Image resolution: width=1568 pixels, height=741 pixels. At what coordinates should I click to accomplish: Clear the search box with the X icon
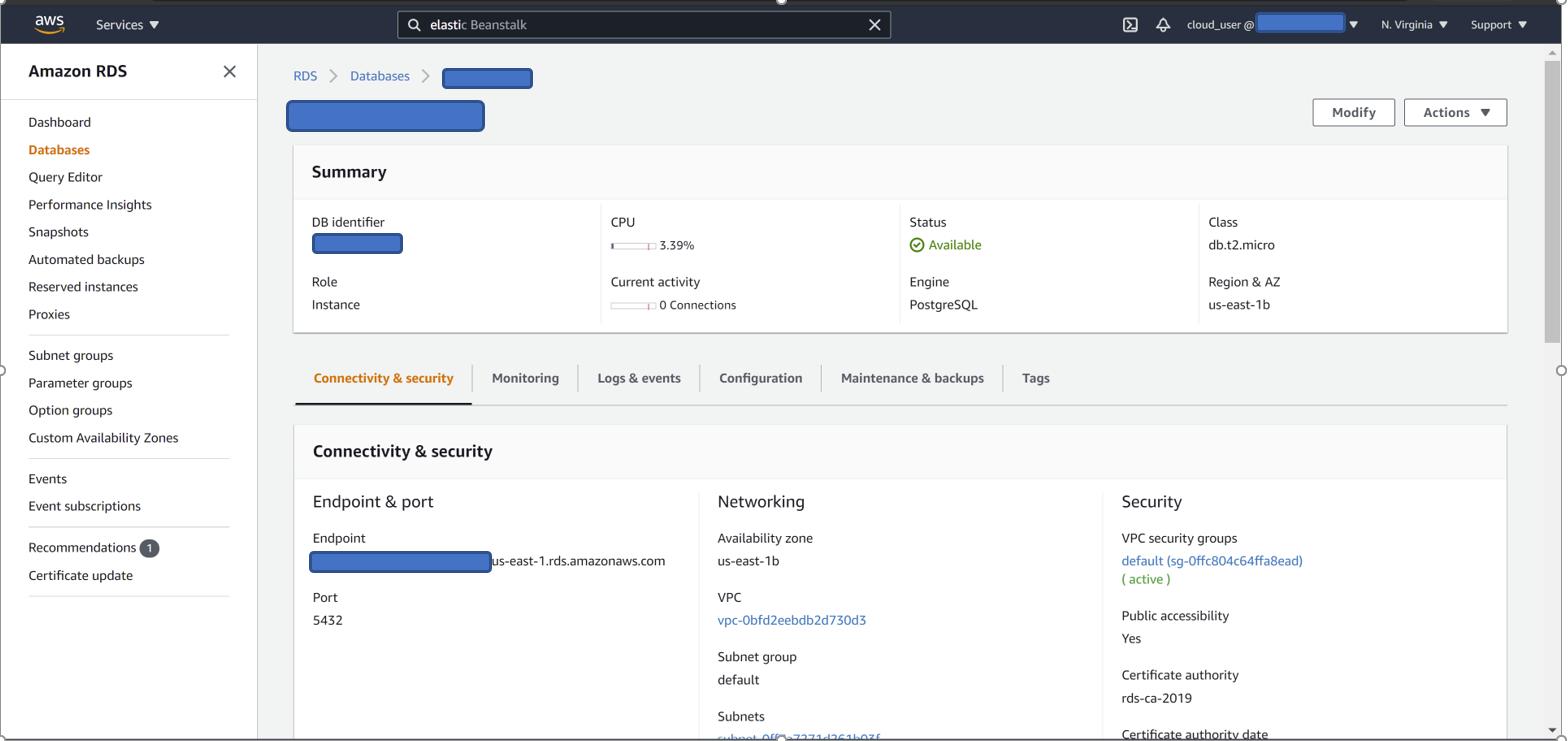coord(874,25)
